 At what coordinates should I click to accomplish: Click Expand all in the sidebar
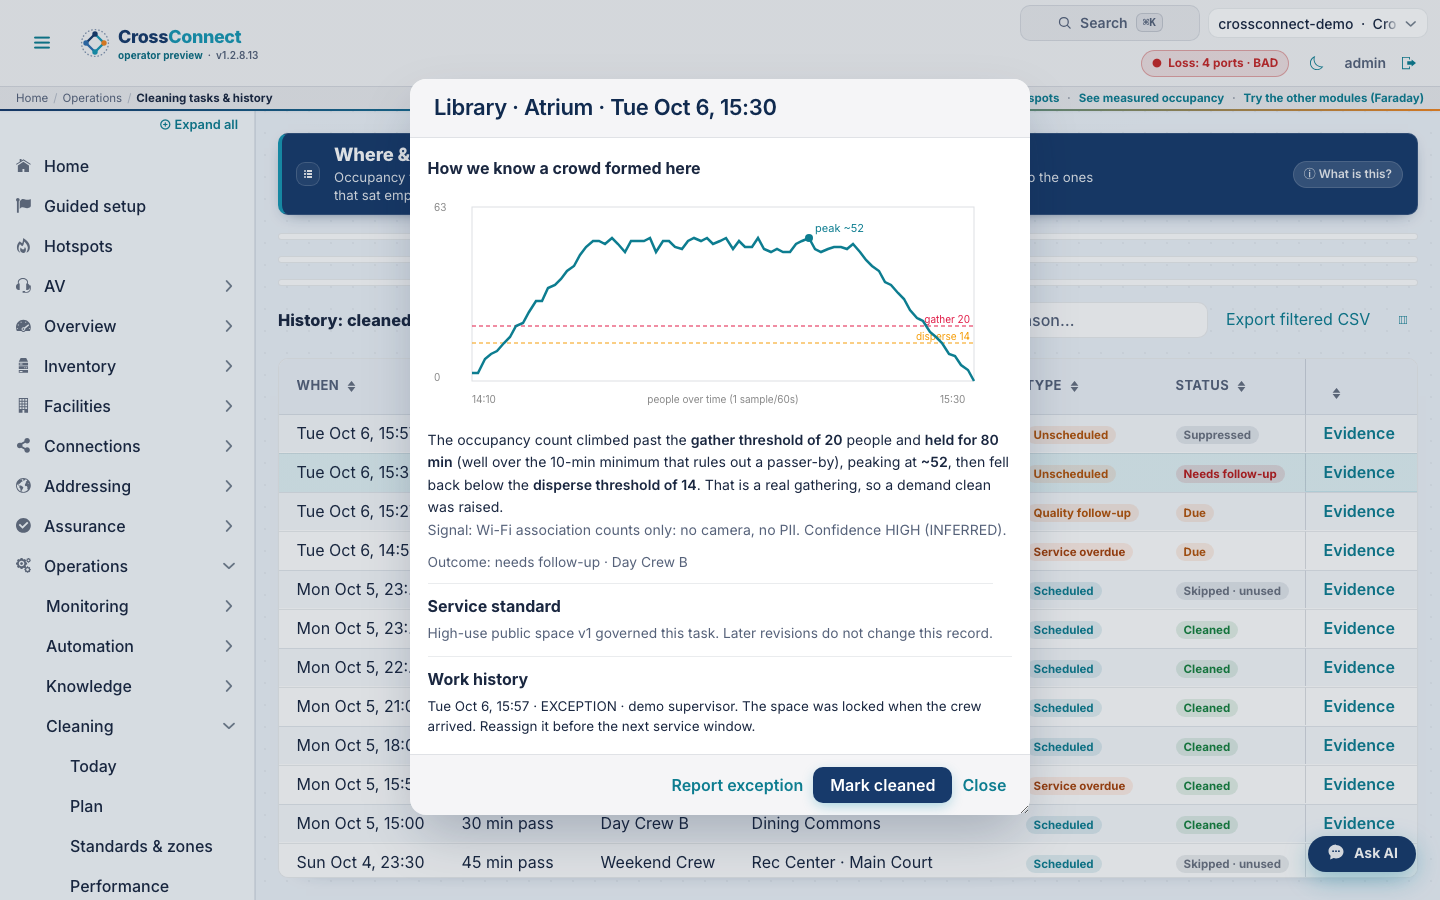pyautogui.click(x=199, y=125)
